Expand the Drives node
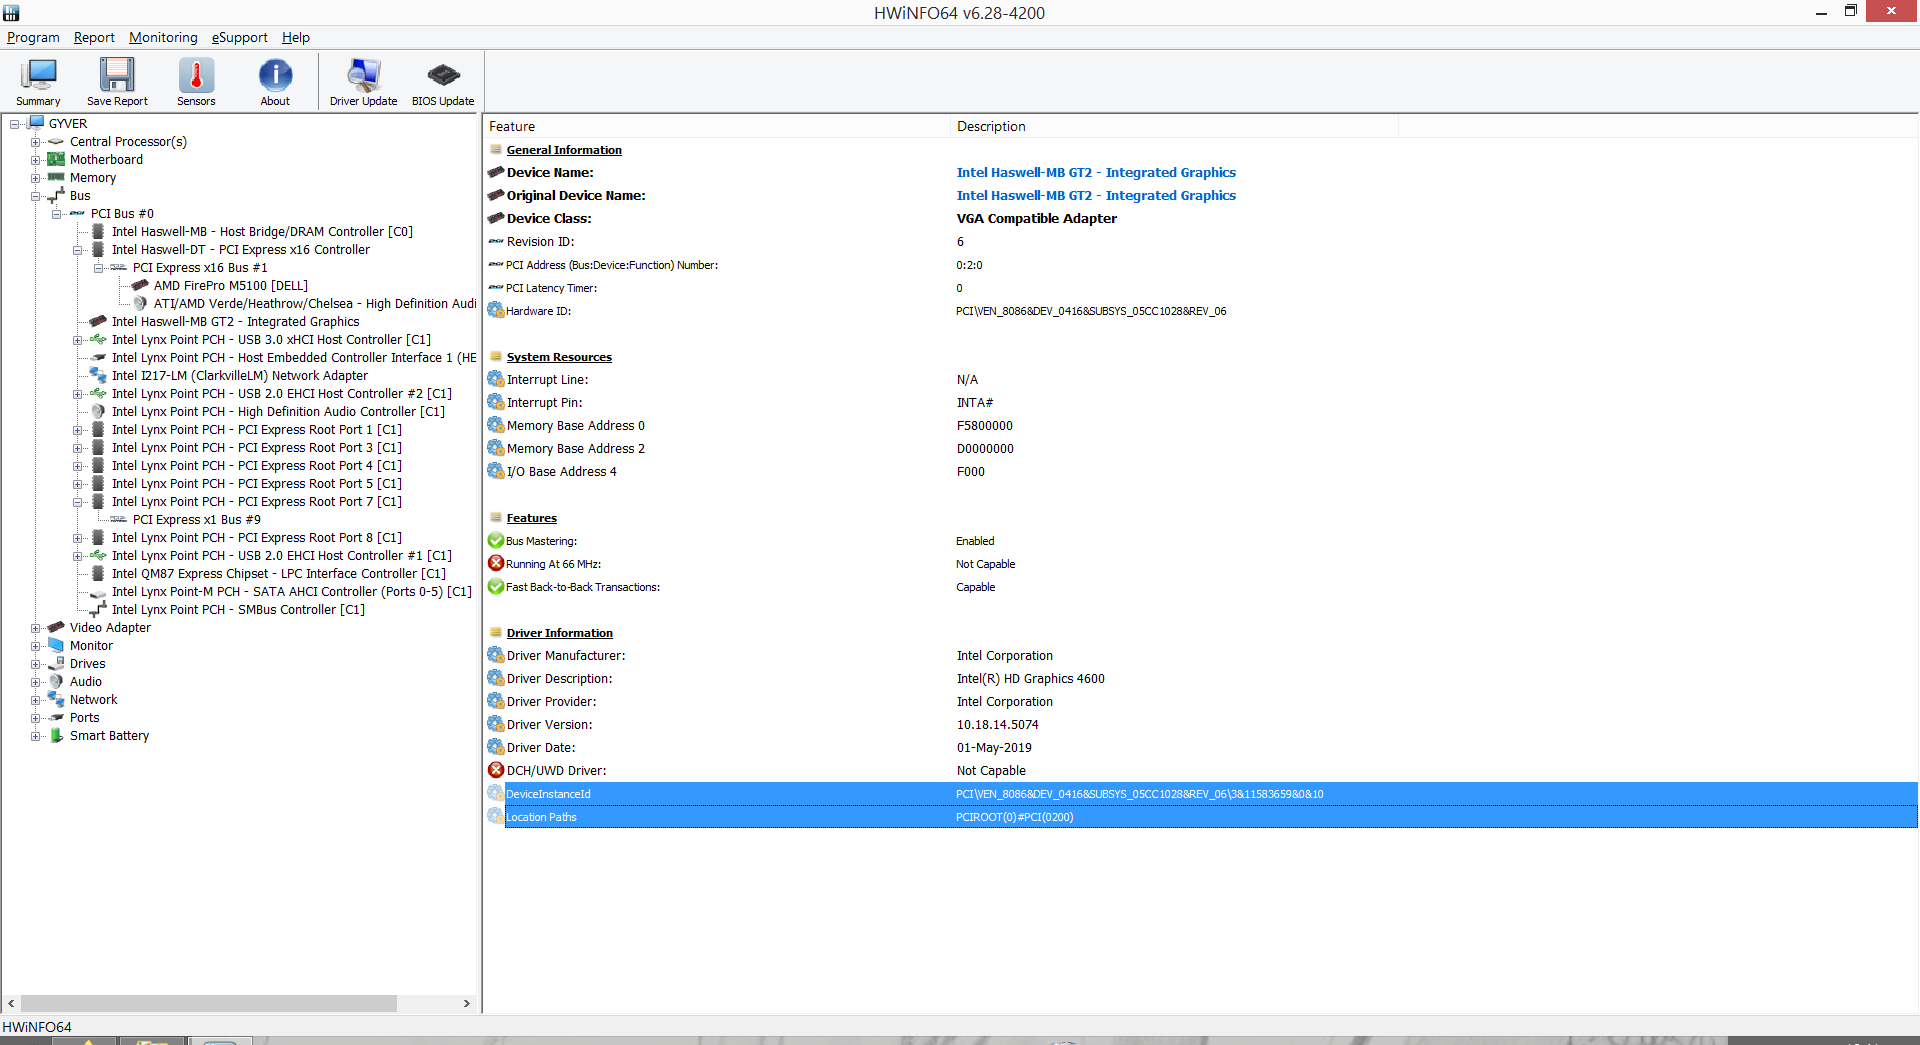This screenshot has height=1045, width=1920. [36, 664]
